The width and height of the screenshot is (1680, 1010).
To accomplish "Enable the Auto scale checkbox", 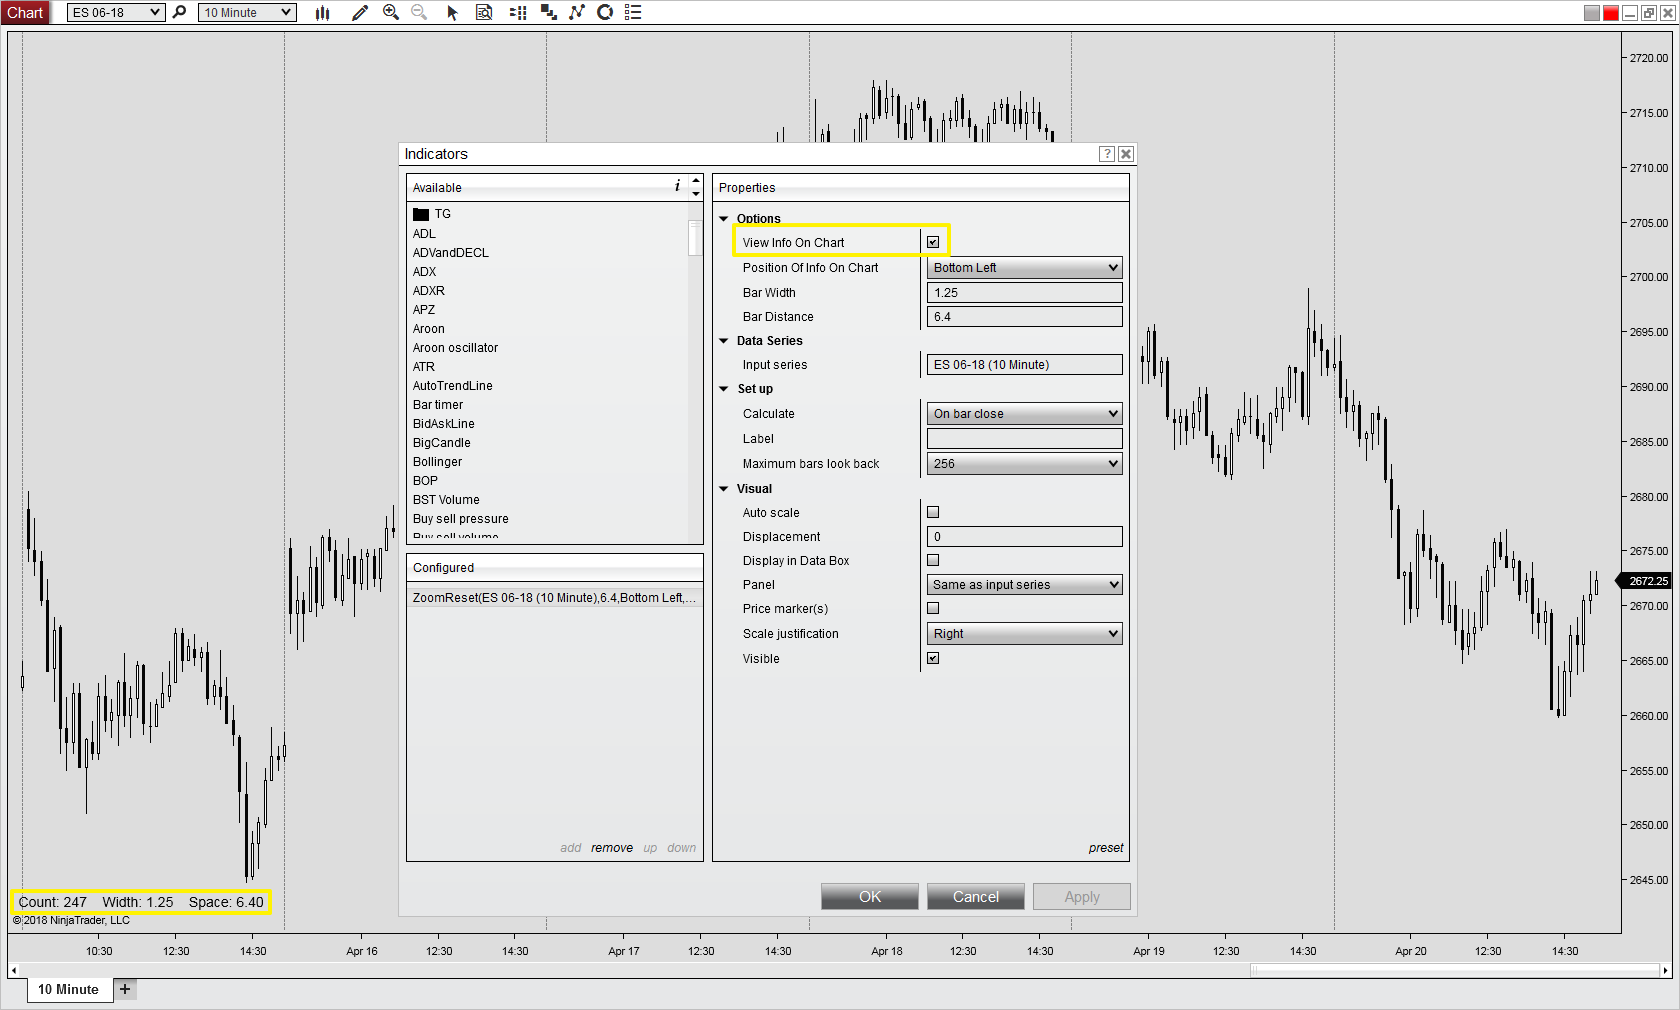I will coord(933,512).
